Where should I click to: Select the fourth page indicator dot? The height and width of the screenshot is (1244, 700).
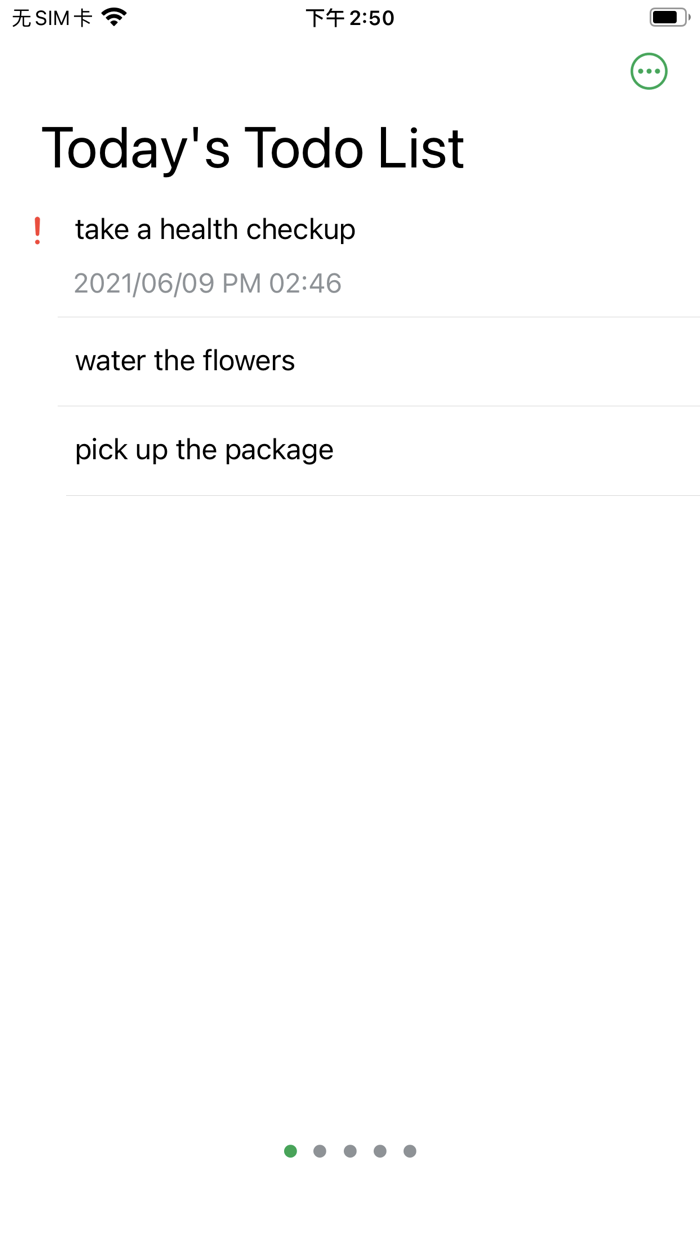tap(380, 1151)
